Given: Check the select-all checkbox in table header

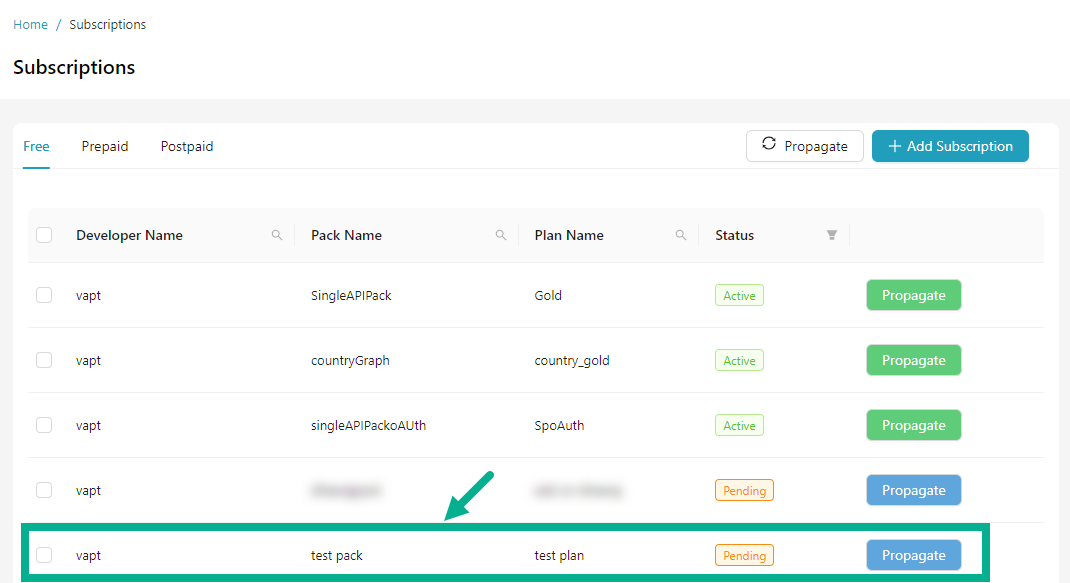Looking at the screenshot, I should pyautogui.click(x=44, y=235).
